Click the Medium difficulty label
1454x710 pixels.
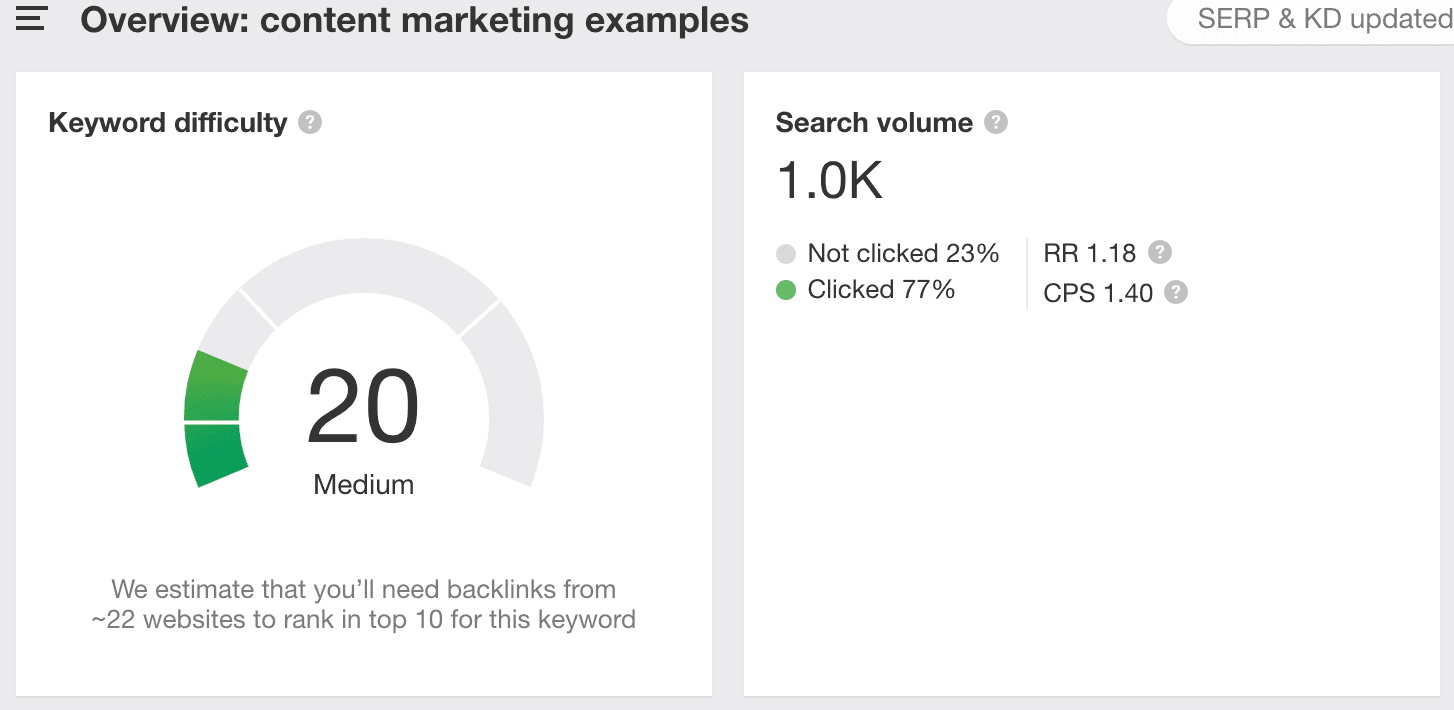click(363, 485)
